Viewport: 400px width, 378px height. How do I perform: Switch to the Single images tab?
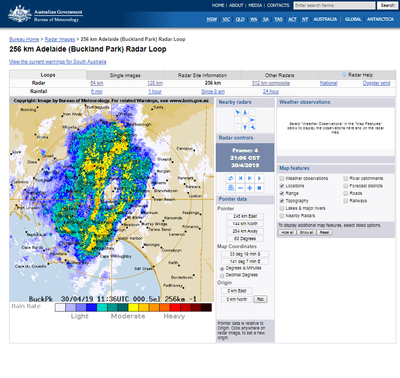tap(125, 75)
